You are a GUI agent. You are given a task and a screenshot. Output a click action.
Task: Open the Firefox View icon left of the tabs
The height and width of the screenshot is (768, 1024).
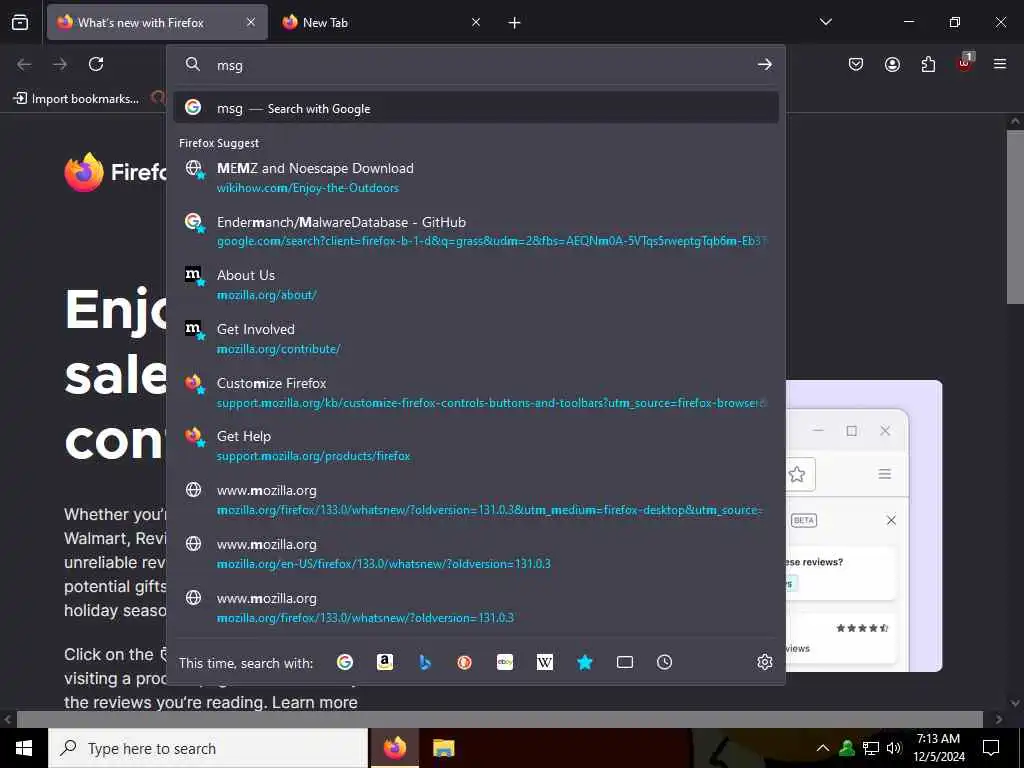20,22
